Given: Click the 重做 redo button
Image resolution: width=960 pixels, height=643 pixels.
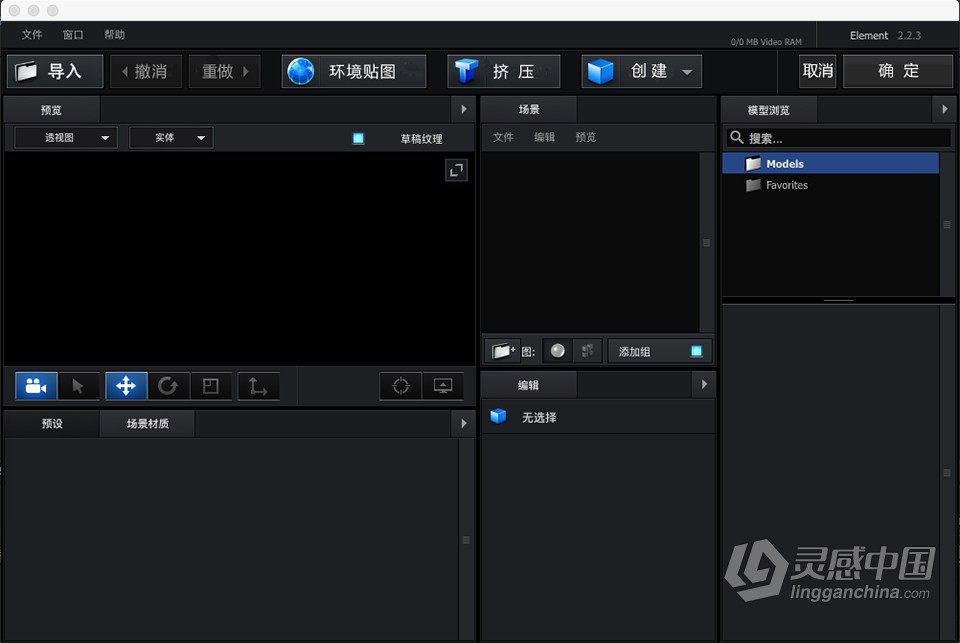Looking at the screenshot, I should point(225,72).
